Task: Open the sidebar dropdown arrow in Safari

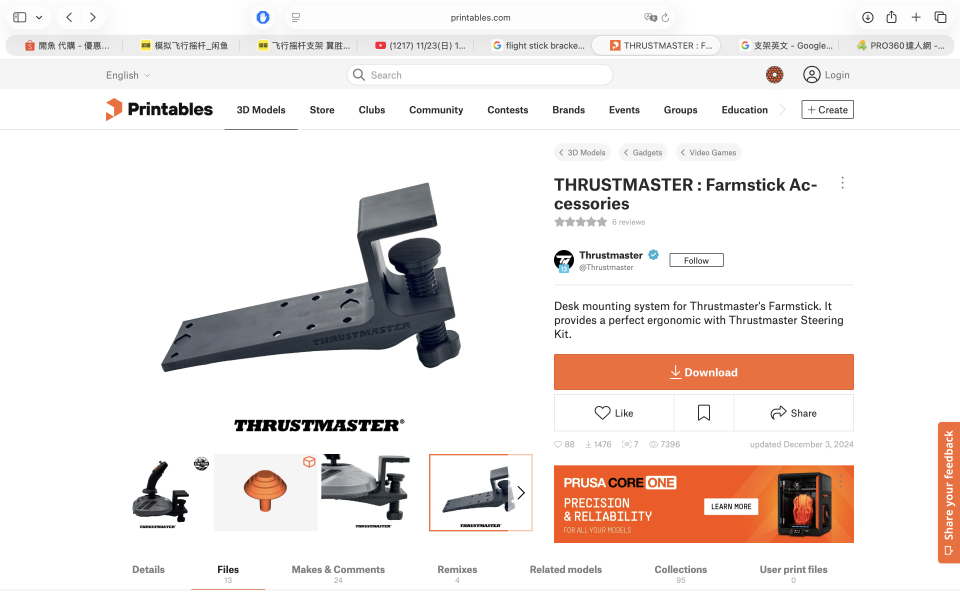Action: click(39, 17)
